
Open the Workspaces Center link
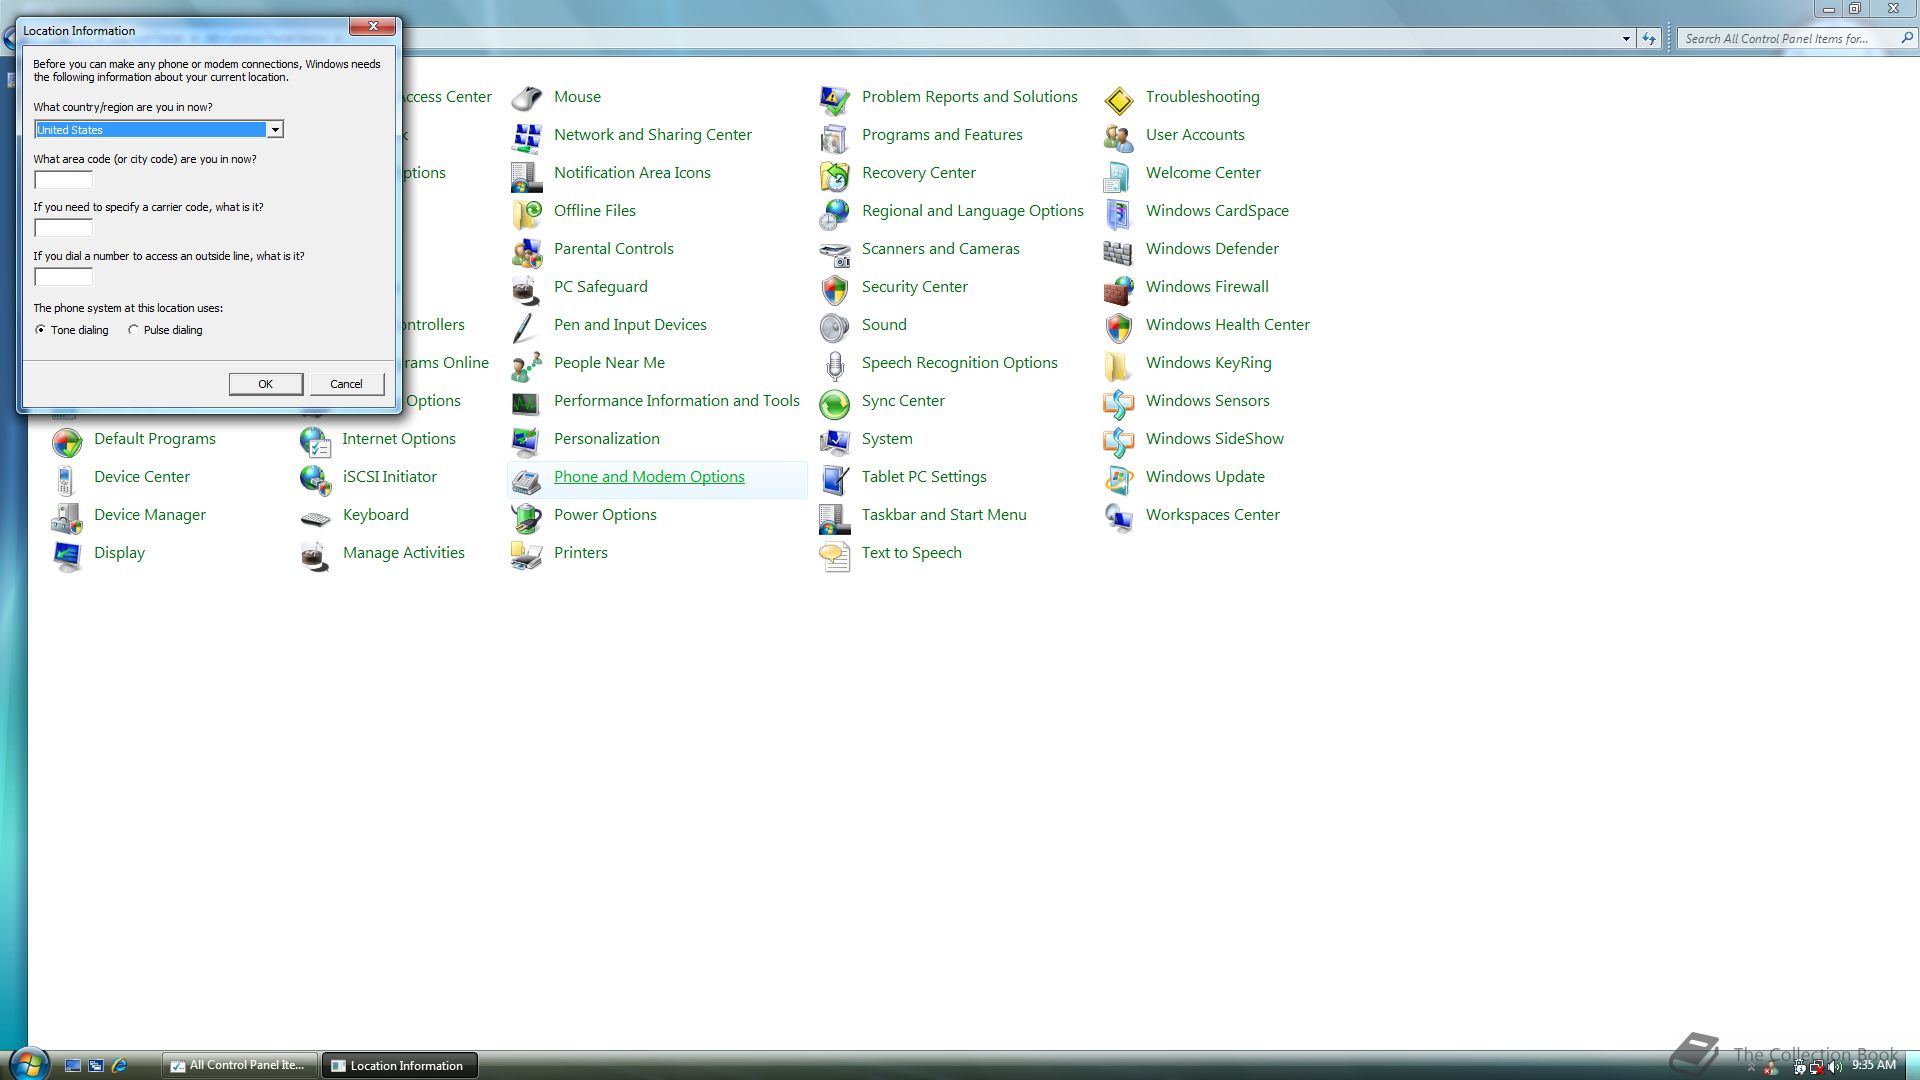click(1213, 515)
